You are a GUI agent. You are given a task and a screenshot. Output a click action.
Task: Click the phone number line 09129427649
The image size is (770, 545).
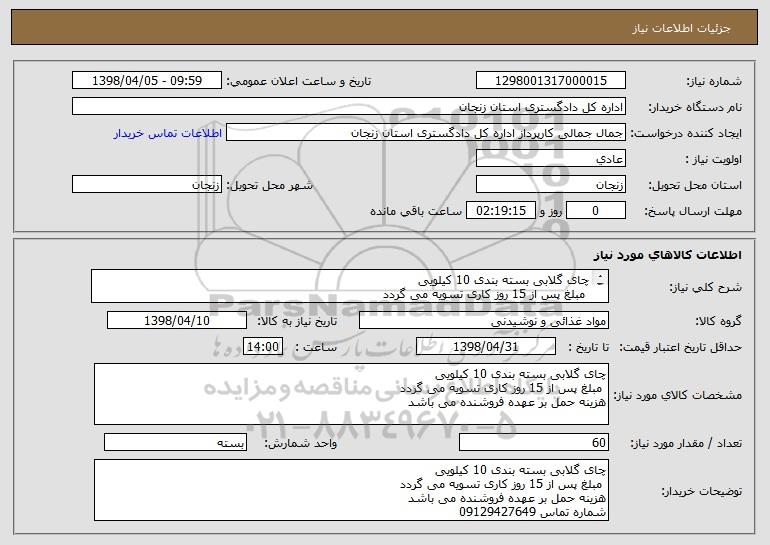pos(533,512)
